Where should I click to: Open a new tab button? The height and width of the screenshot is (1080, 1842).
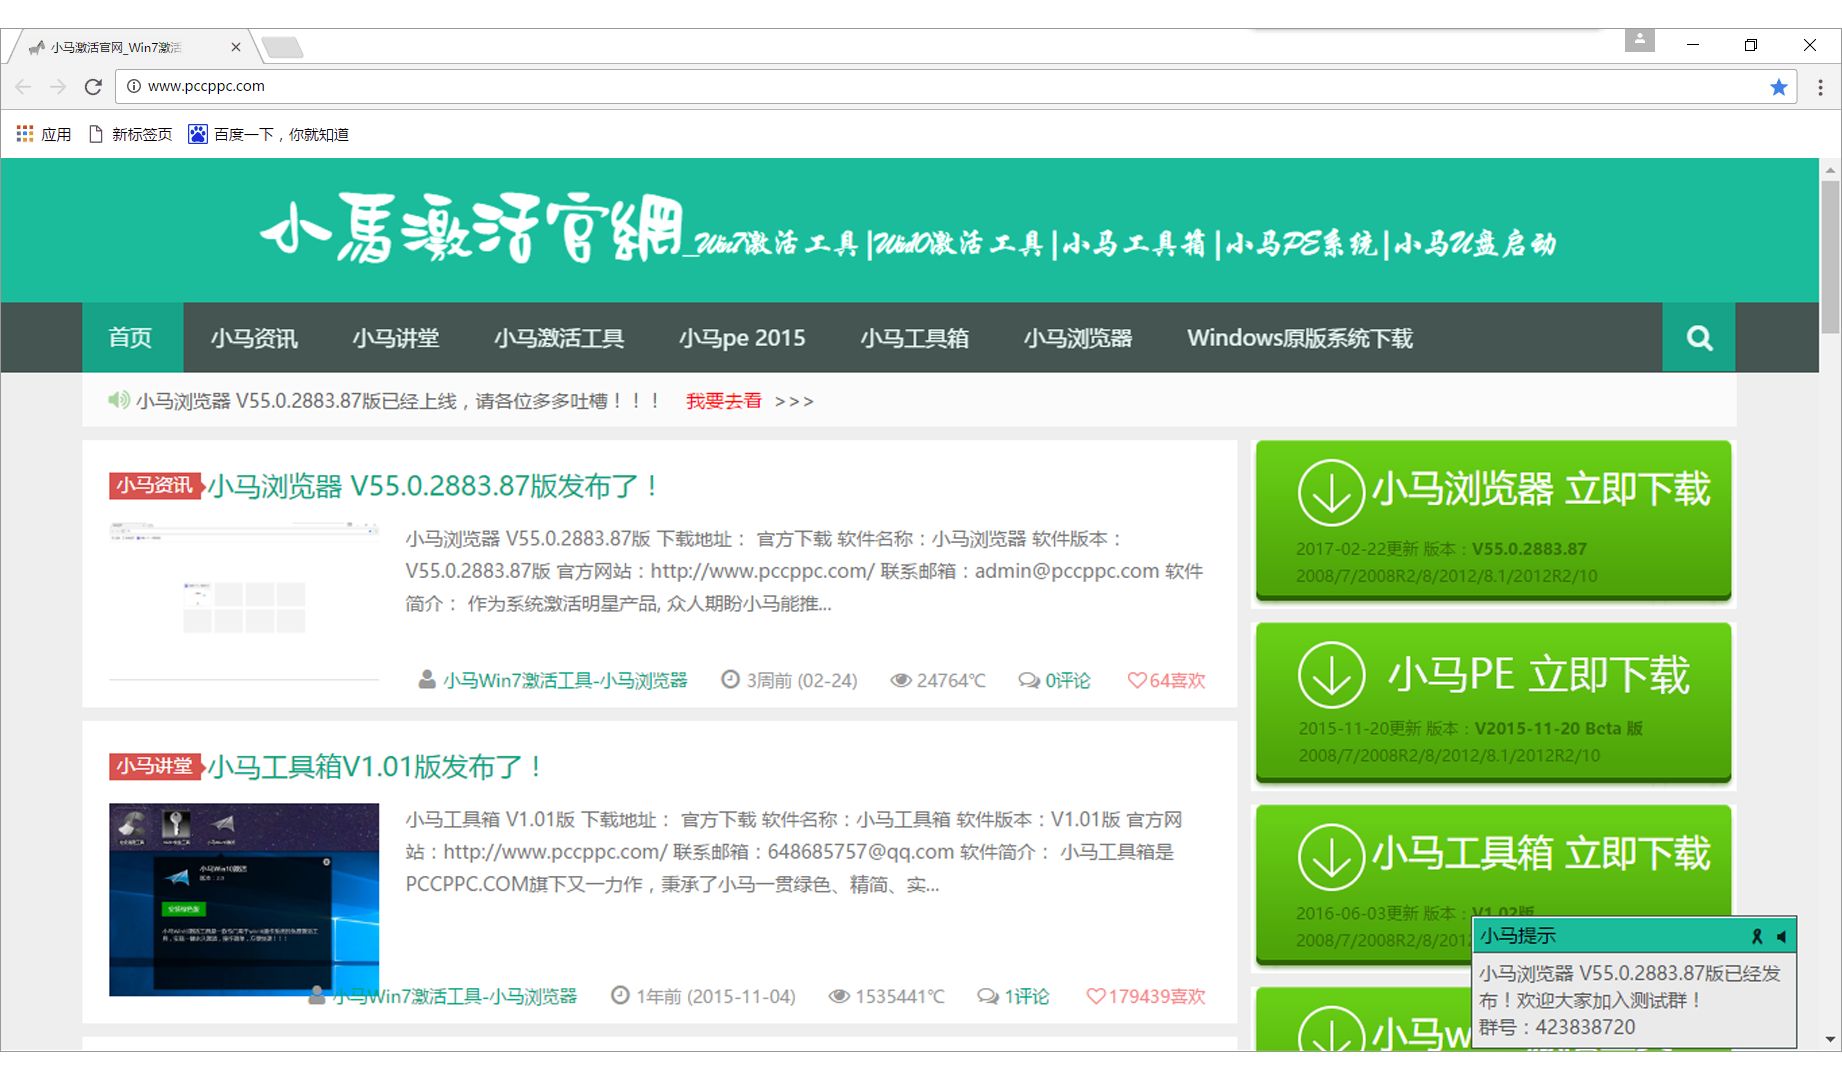pos(282,47)
